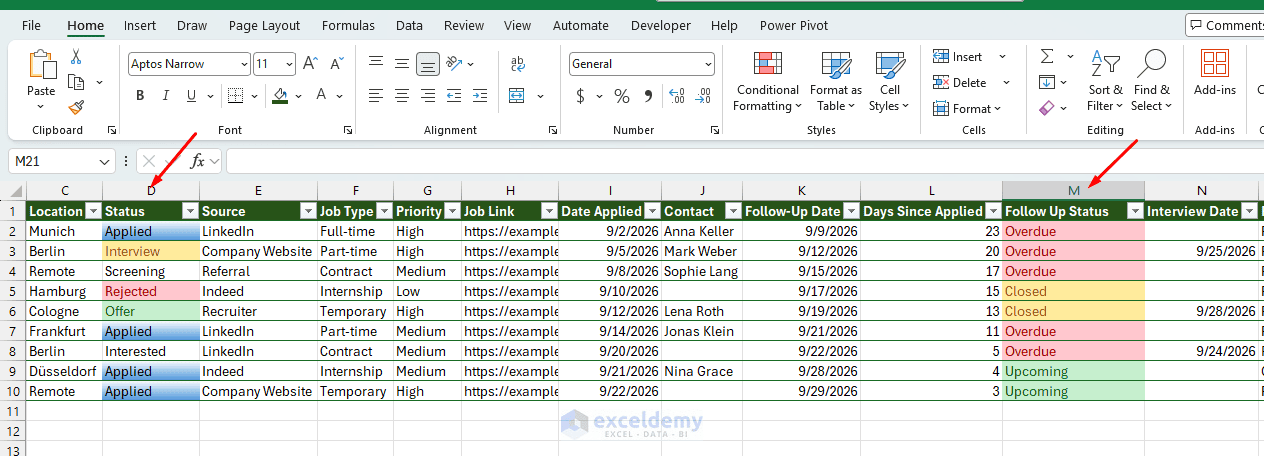Click the Borders icon

click(x=234, y=96)
